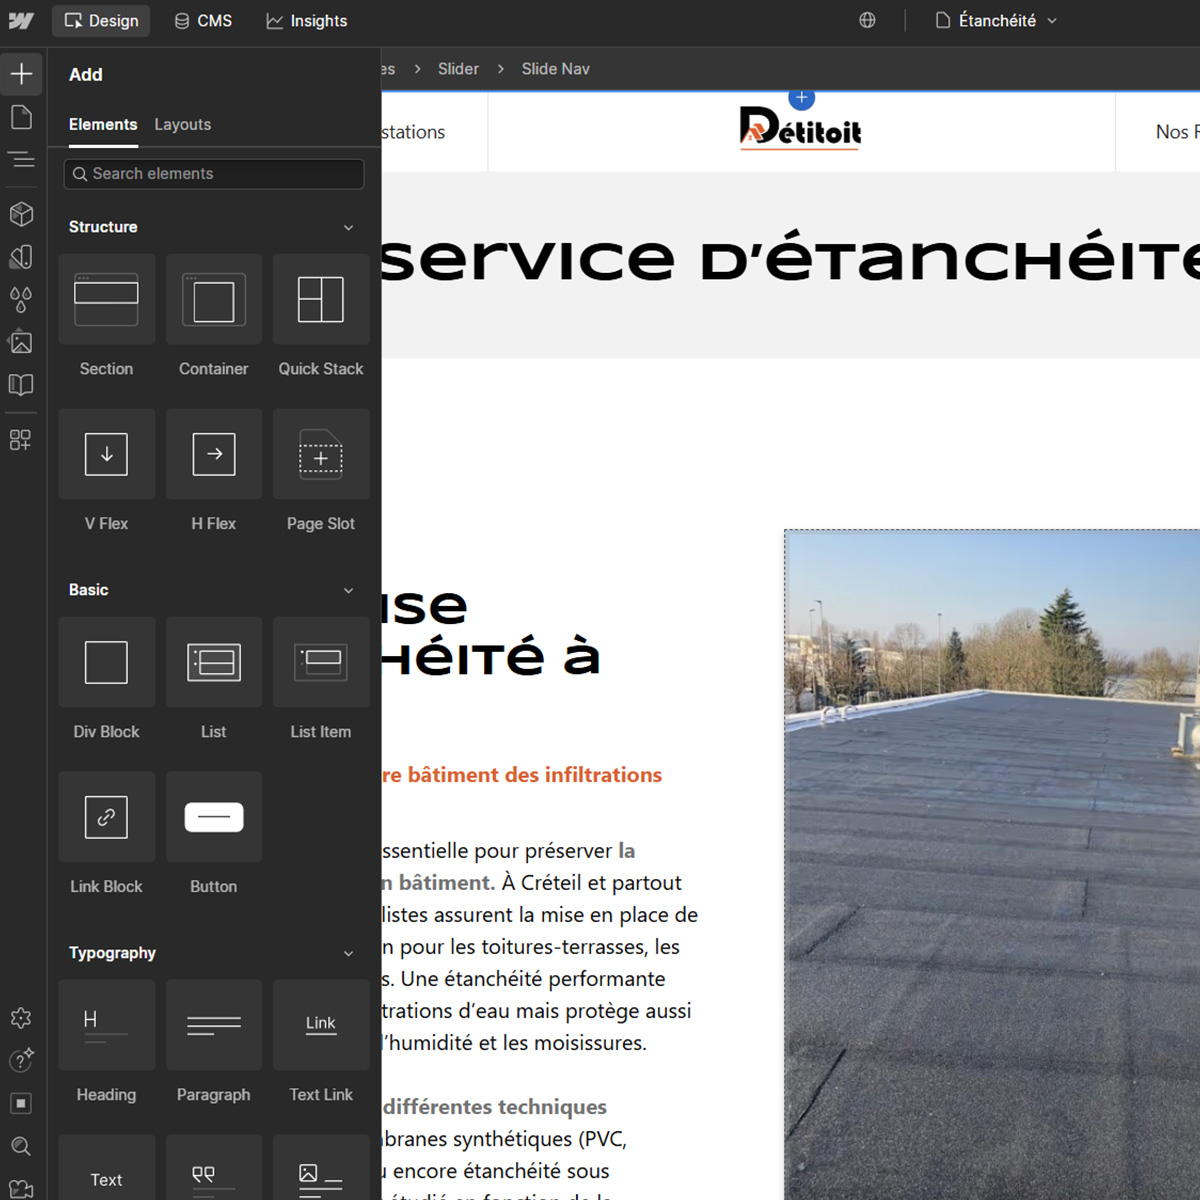
Task: Click the 'différentes techniques' bold text
Action: tap(495, 1107)
